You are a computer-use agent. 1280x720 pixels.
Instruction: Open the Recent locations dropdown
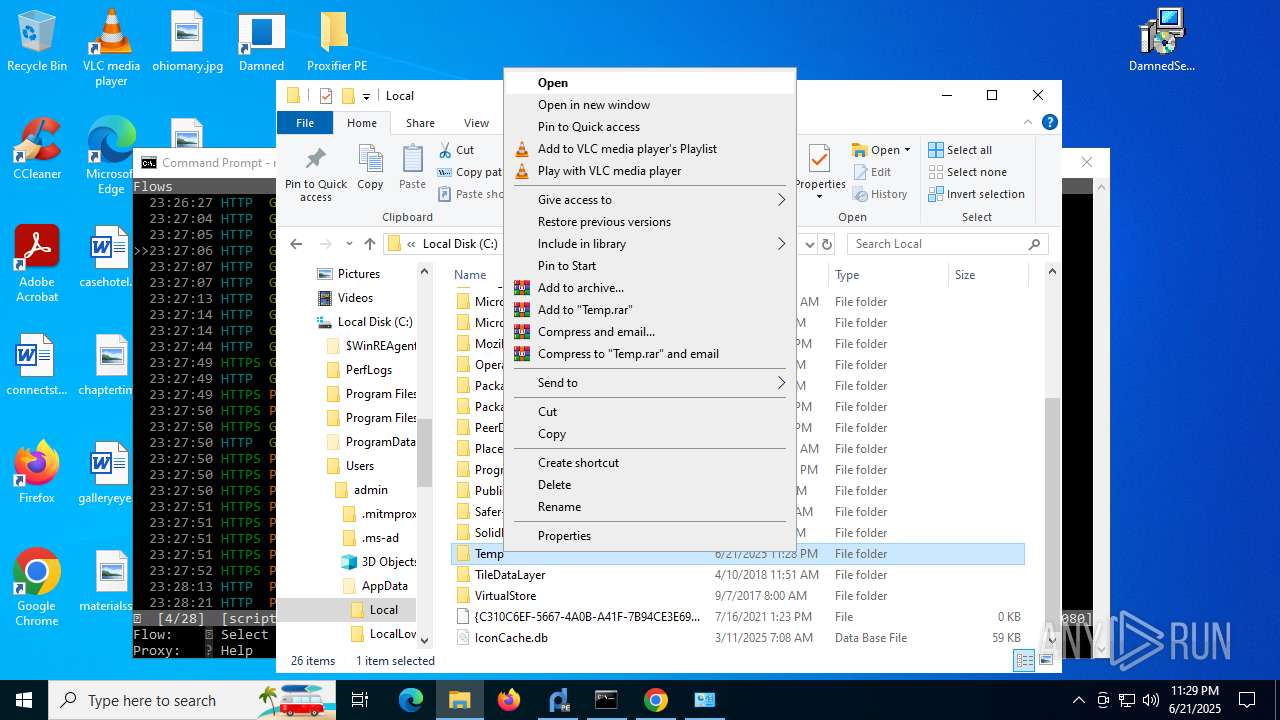point(349,244)
